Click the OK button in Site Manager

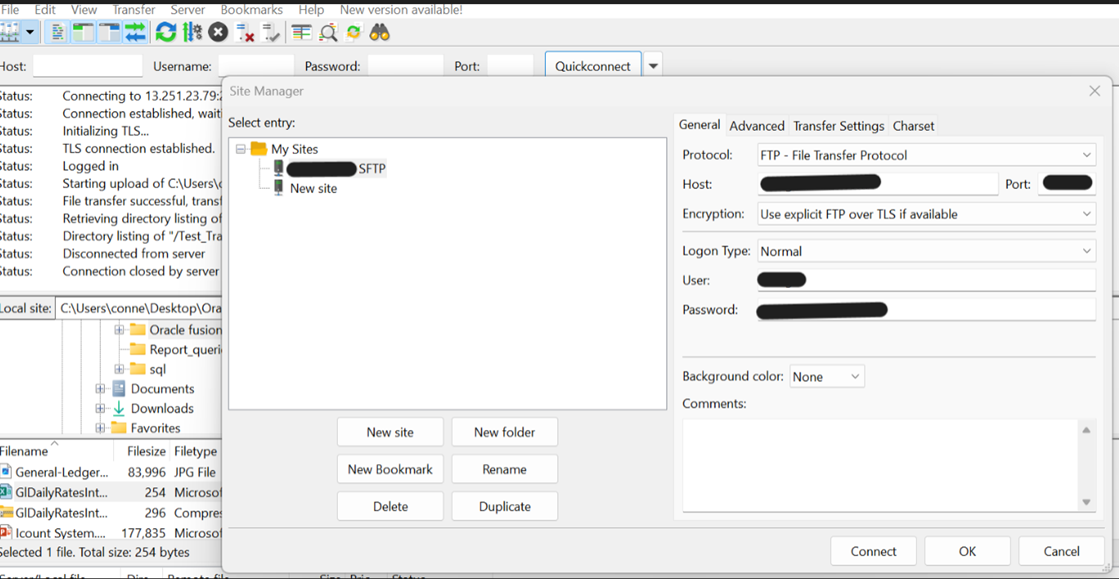(x=968, y=551)
